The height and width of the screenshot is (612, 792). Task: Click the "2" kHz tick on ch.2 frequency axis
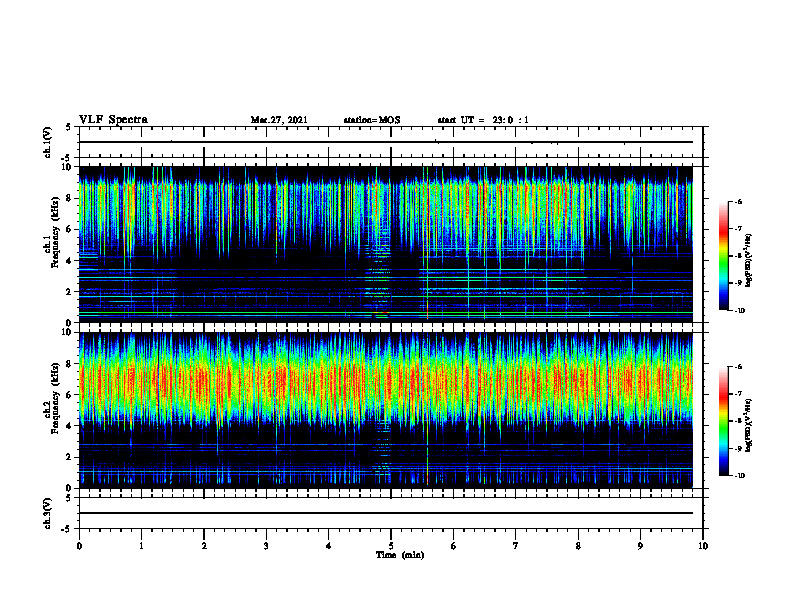pyautogui.click(x=69, y=457)
